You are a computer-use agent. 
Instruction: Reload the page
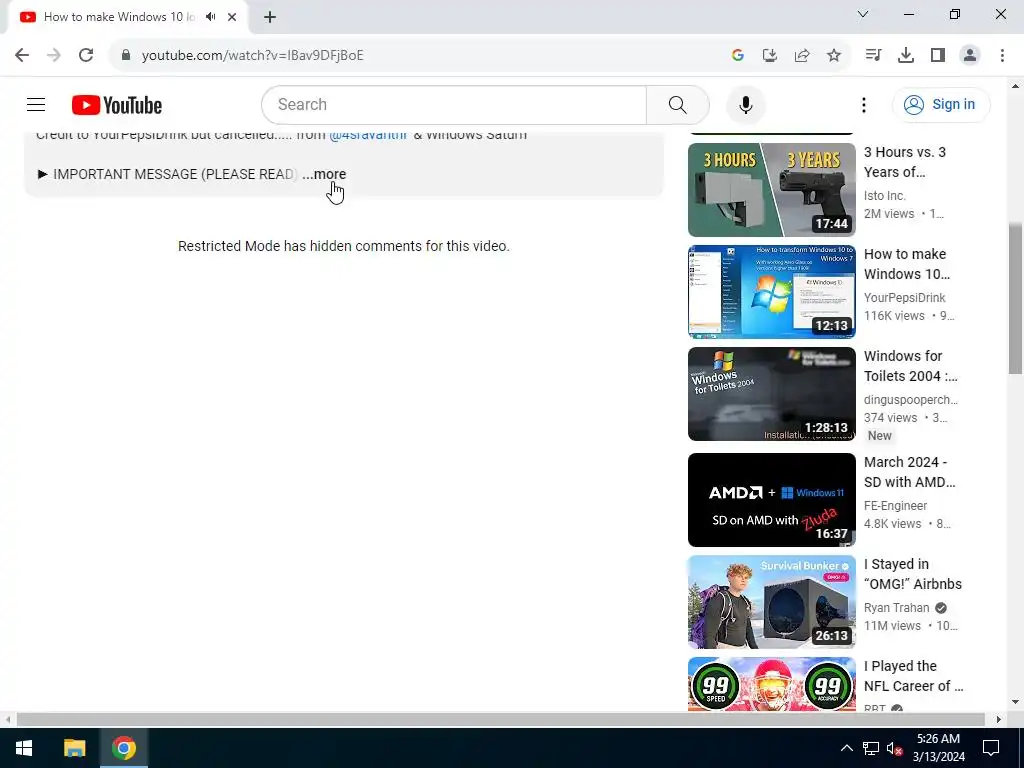(x=86, y=55)
